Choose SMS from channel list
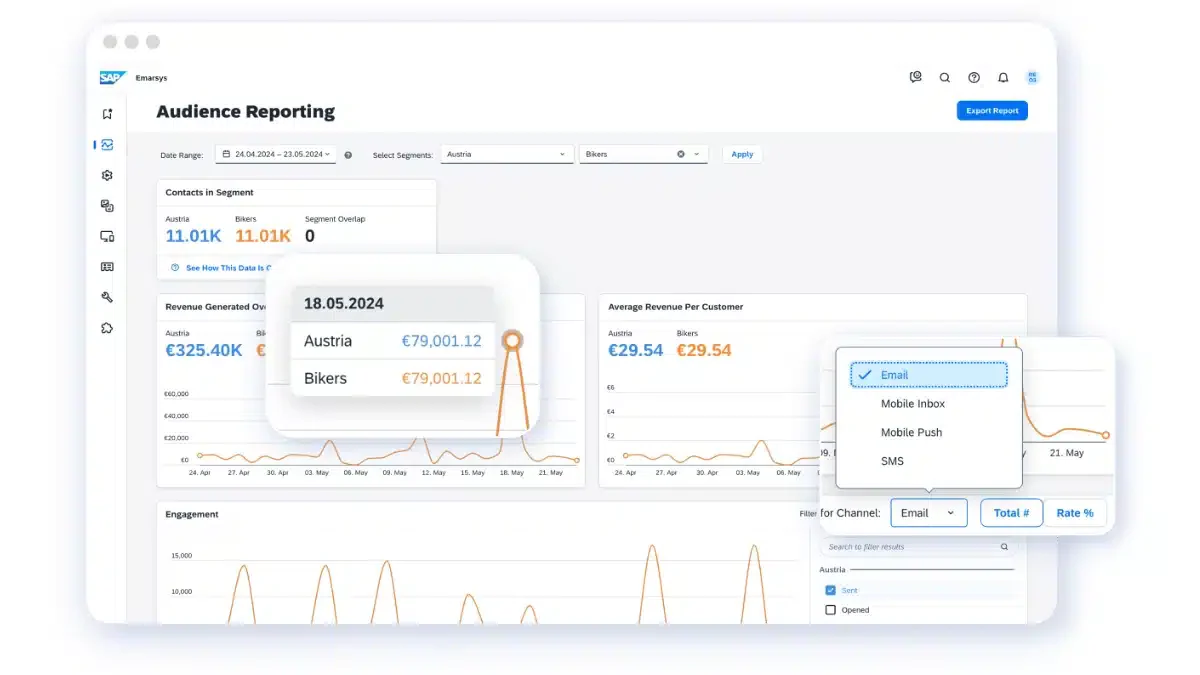1200x675 pixels. point(892,461)
